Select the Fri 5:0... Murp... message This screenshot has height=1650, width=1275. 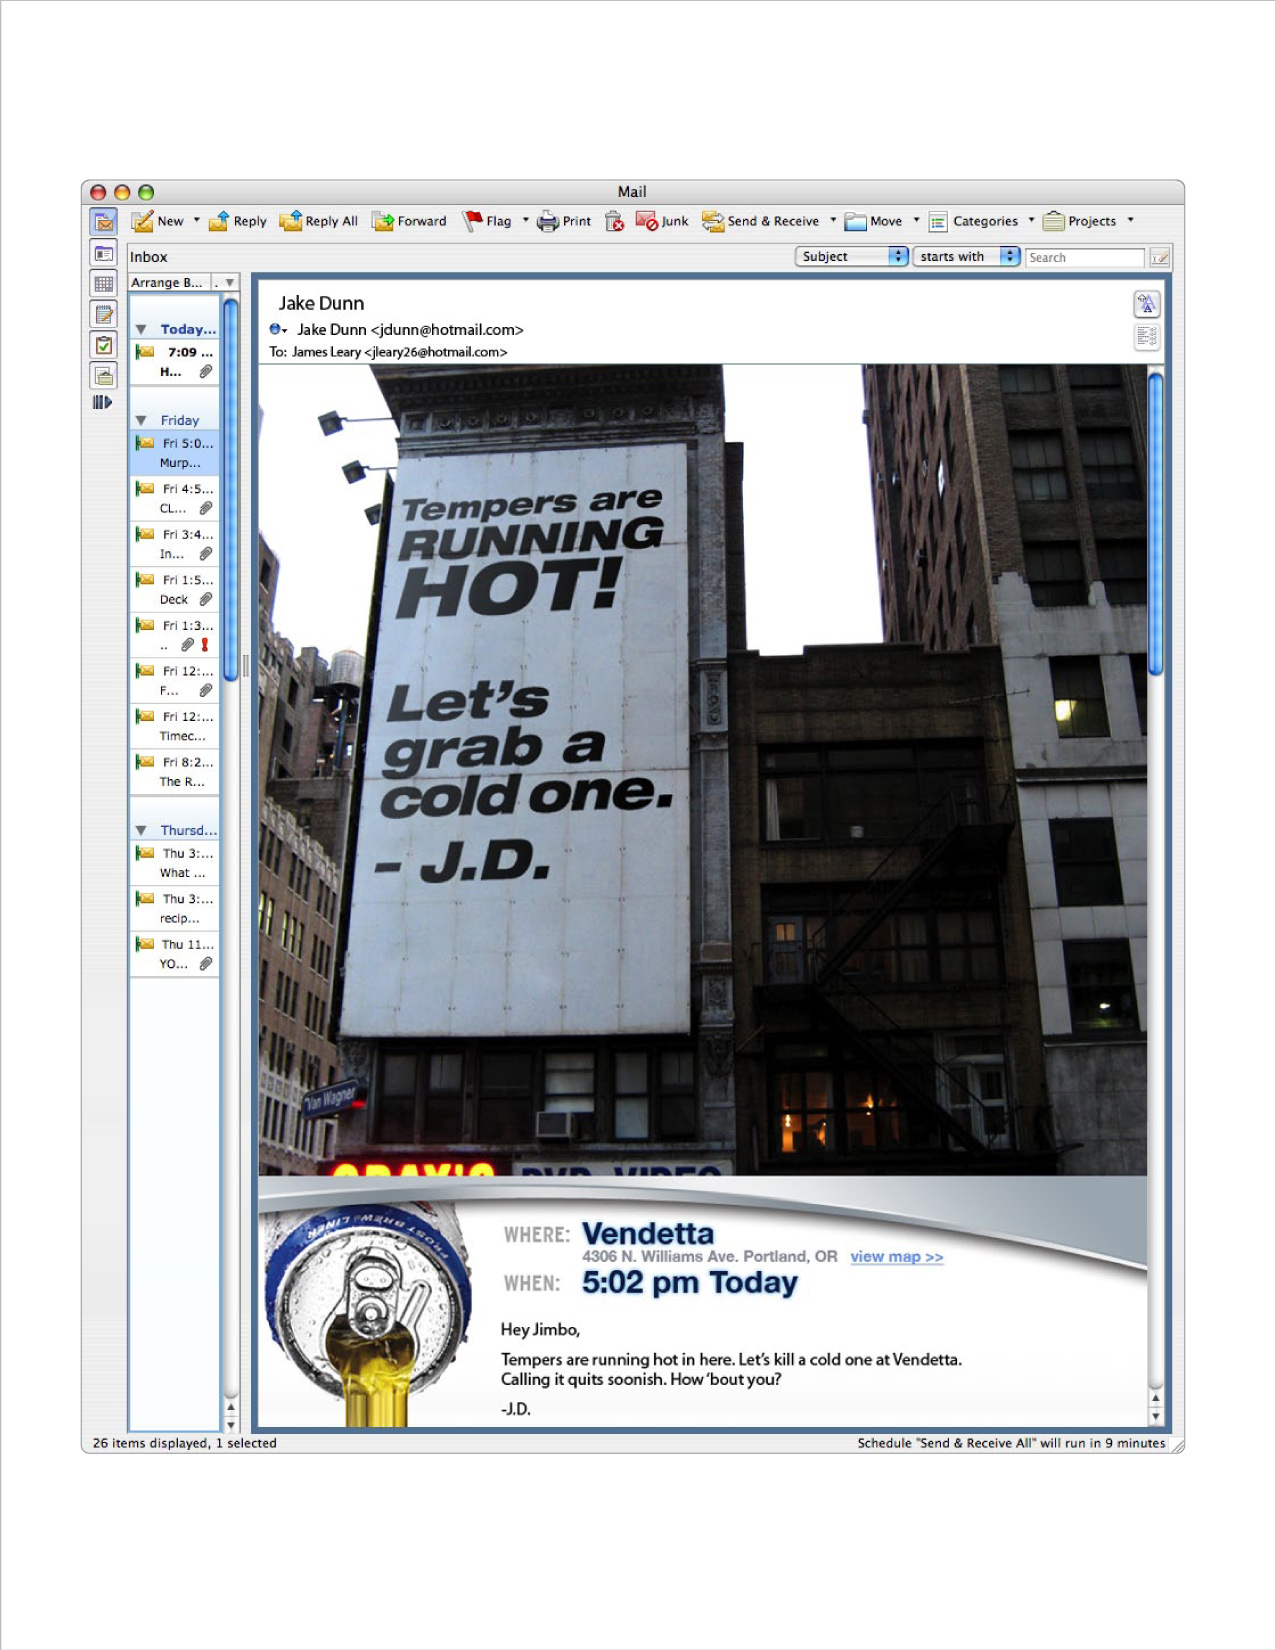175,453
